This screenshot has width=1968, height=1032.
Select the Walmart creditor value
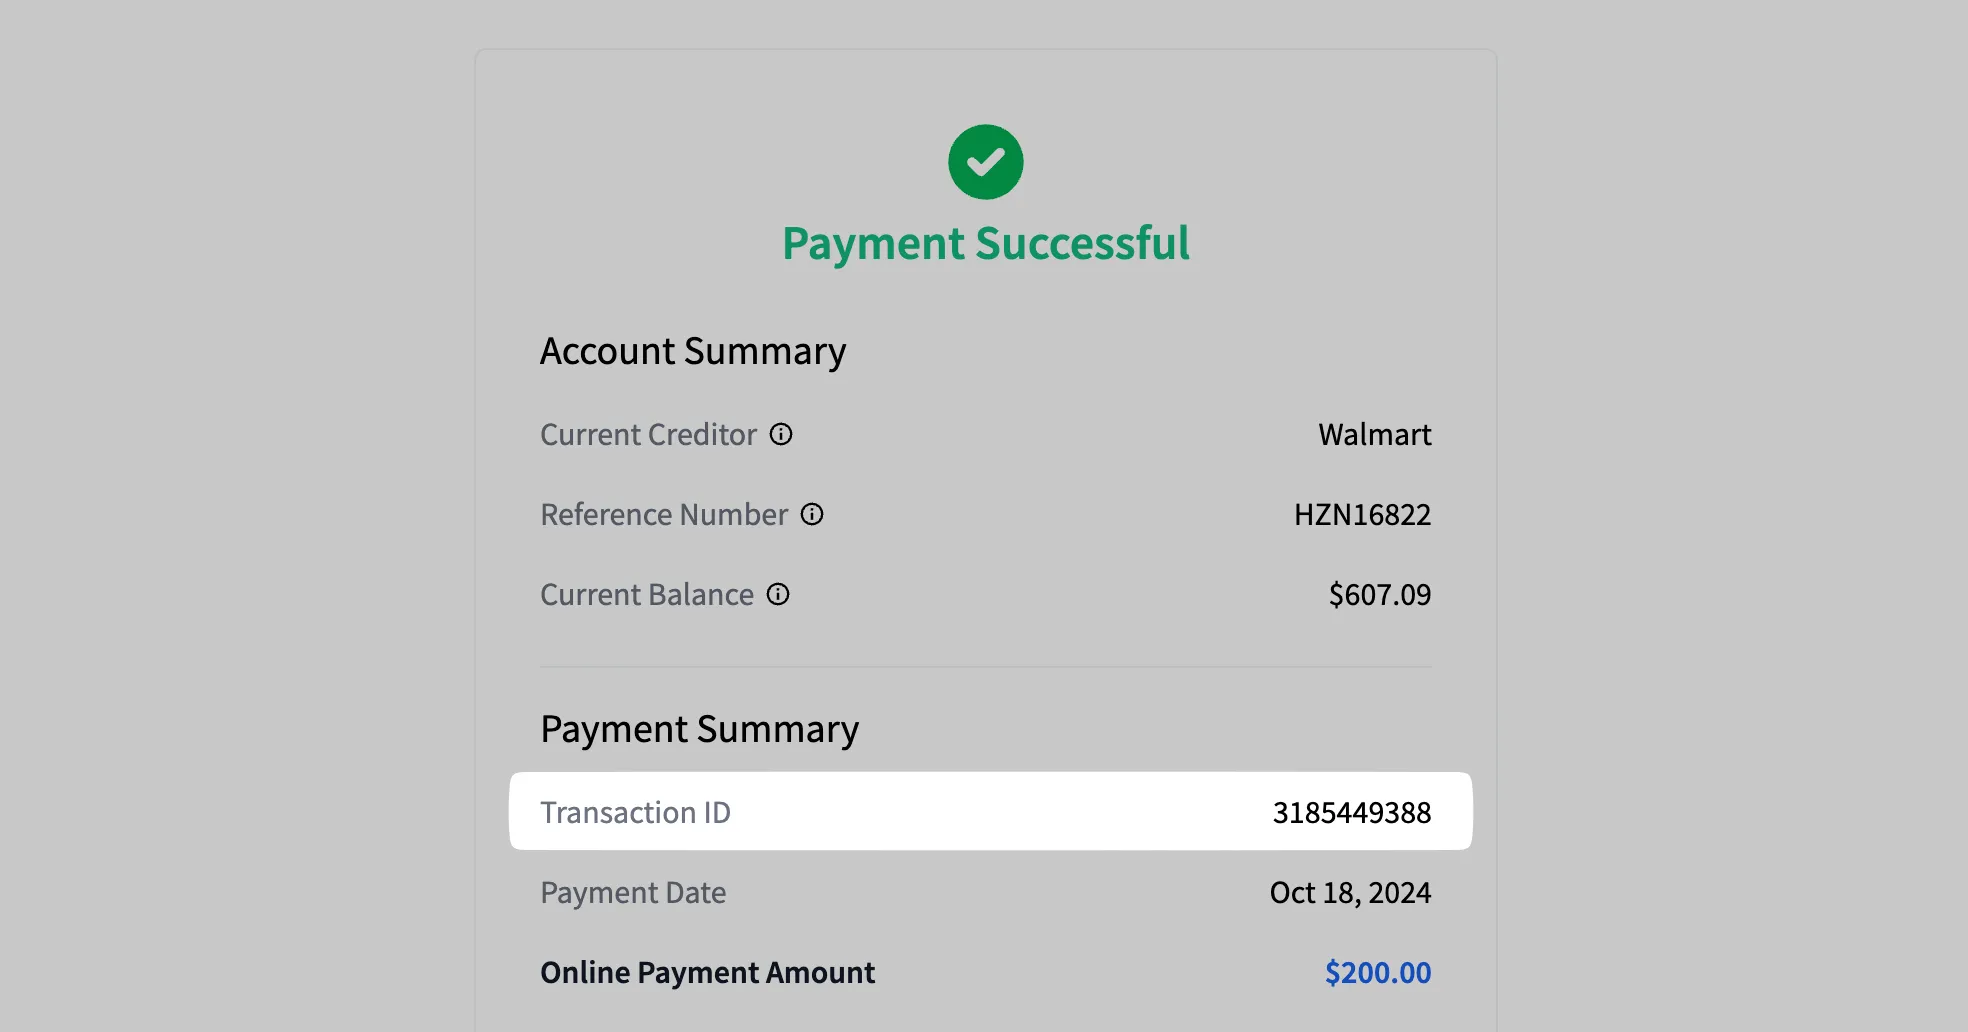1374,435
